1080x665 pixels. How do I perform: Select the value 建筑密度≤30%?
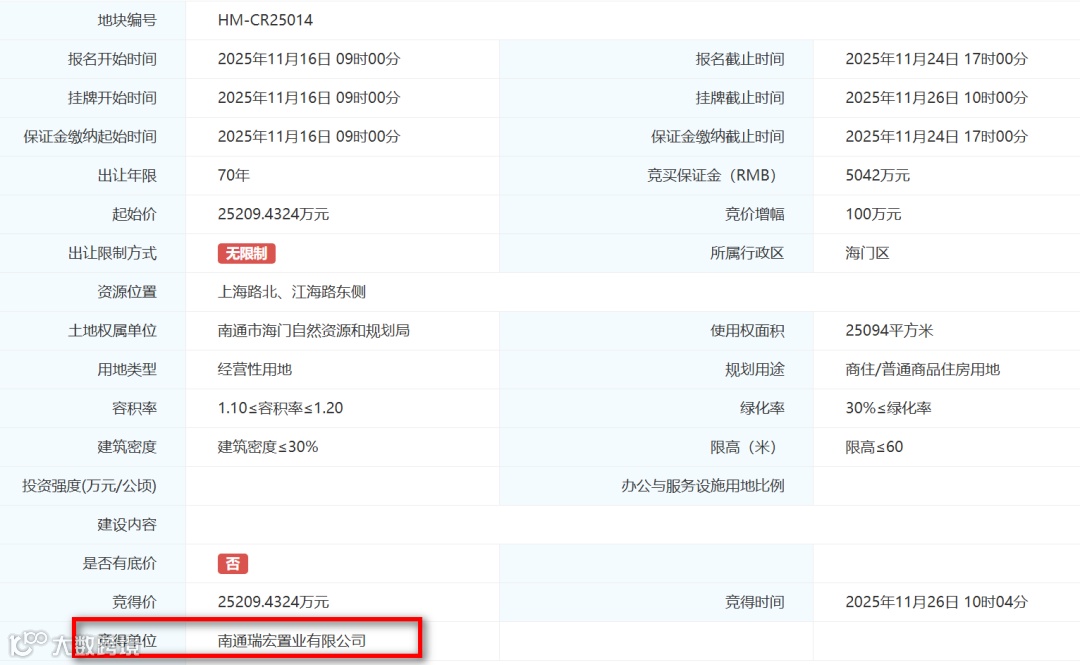click(268, 447)
